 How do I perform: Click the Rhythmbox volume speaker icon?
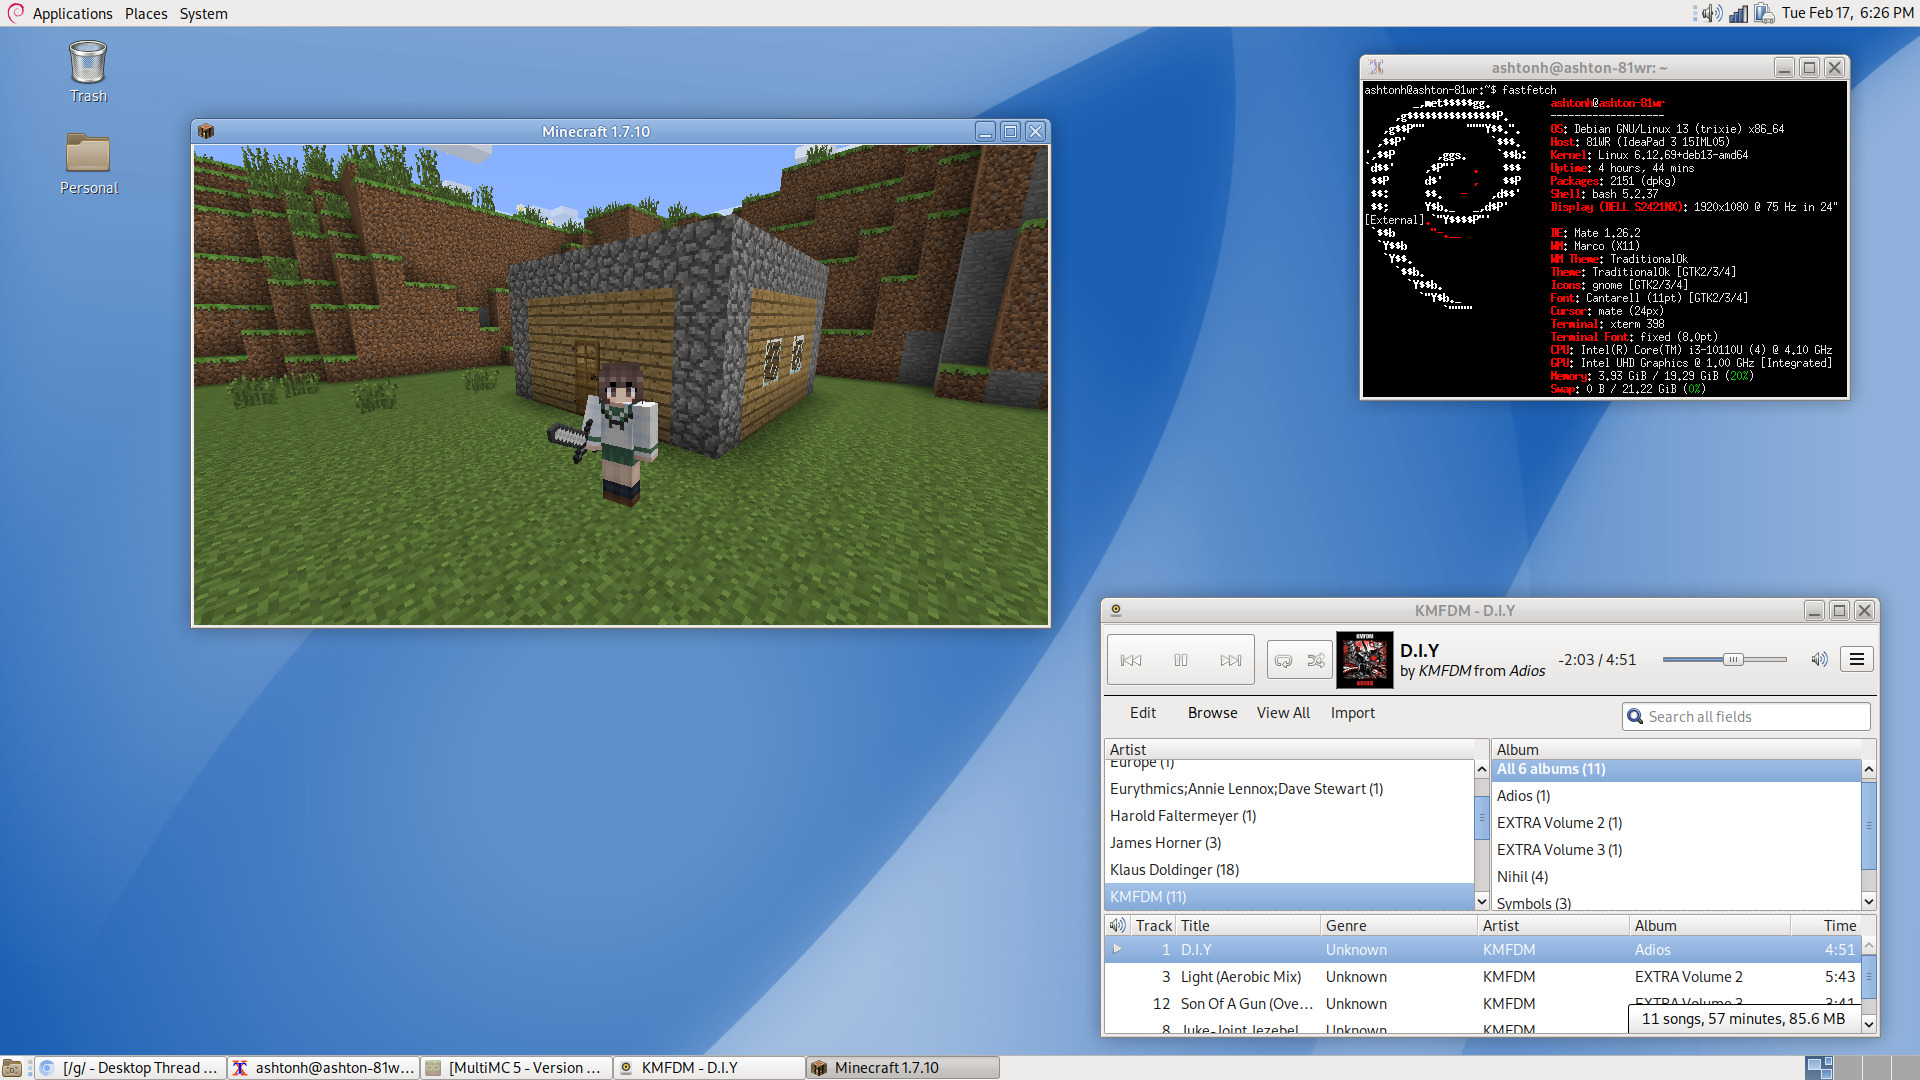tap(1819, 659)
